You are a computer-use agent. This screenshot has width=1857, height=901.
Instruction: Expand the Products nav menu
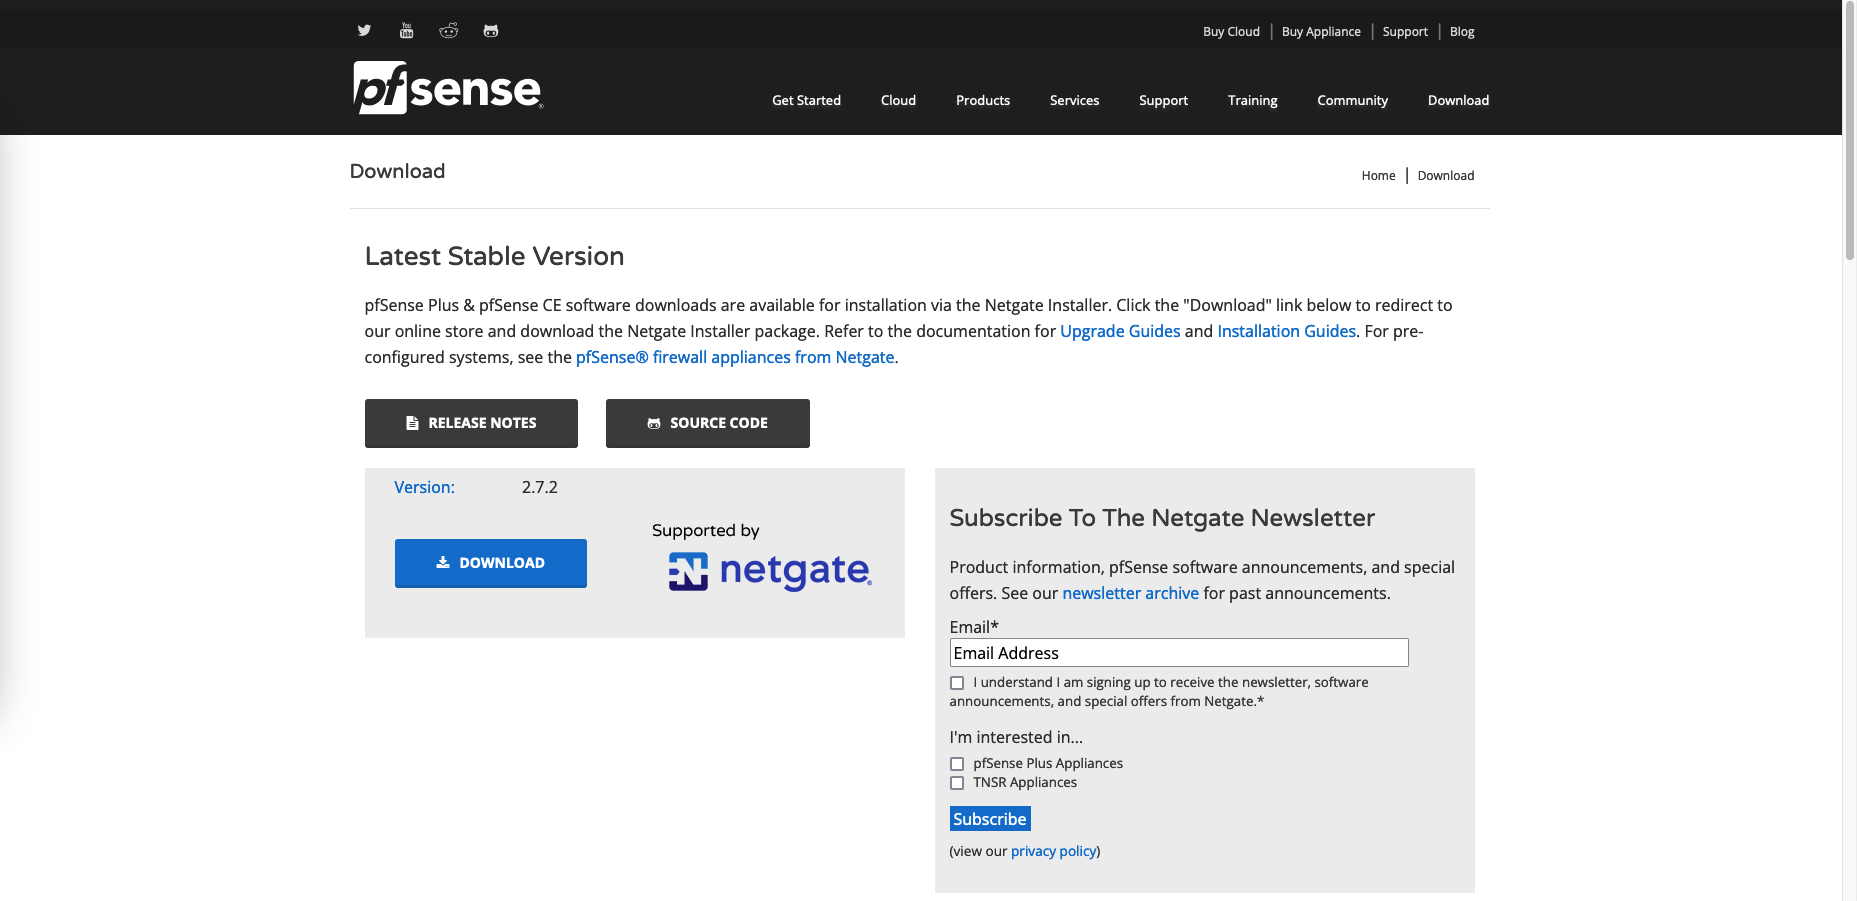click(982, 100)
